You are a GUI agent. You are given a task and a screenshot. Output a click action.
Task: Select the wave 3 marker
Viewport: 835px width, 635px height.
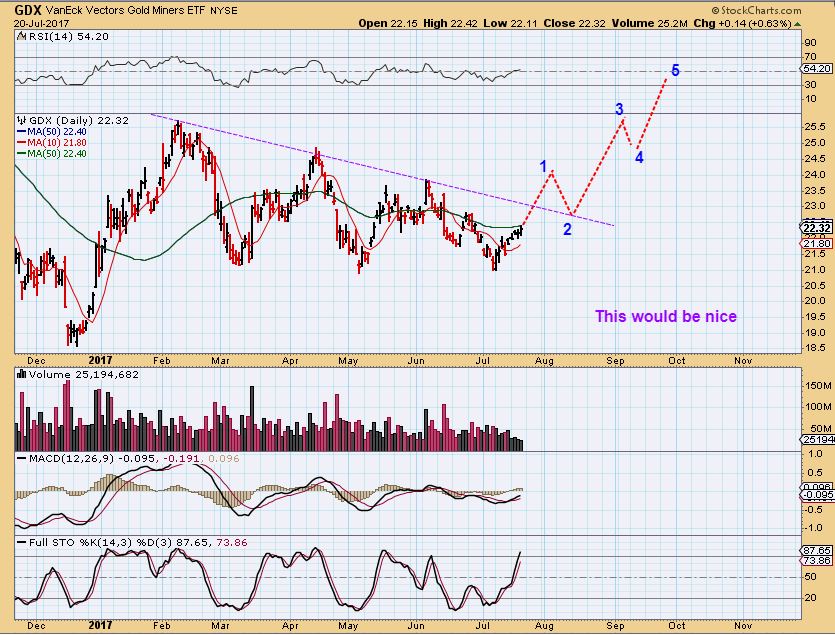619,109
